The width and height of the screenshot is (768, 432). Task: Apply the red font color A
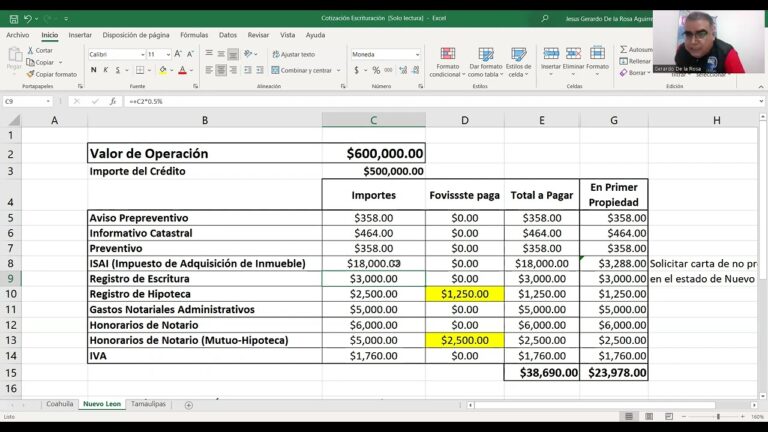(x=182, y=70)
